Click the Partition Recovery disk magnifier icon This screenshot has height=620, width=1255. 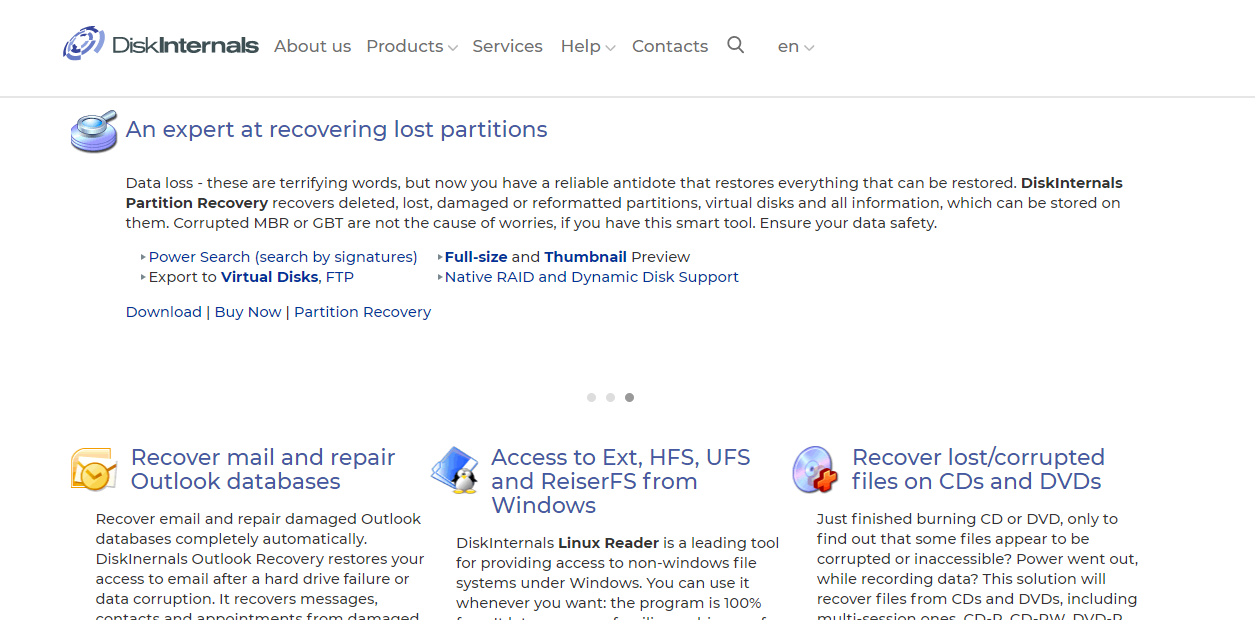[x=94, y=131]
